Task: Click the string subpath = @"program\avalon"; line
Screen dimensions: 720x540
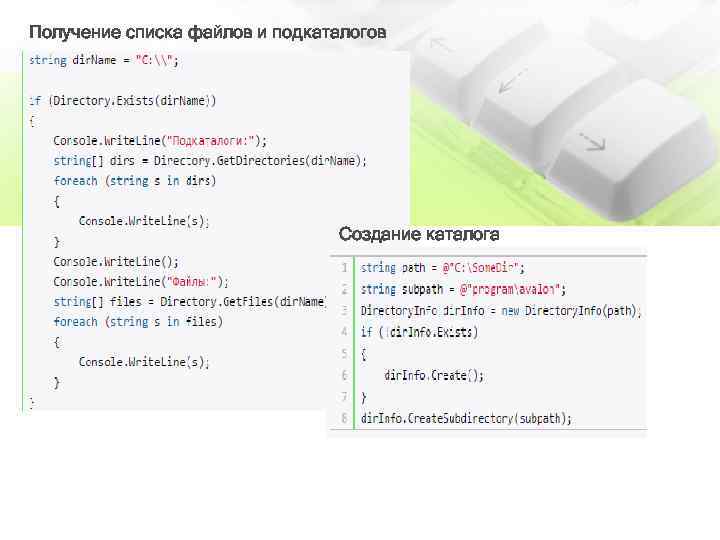Action: click(463, 289)
